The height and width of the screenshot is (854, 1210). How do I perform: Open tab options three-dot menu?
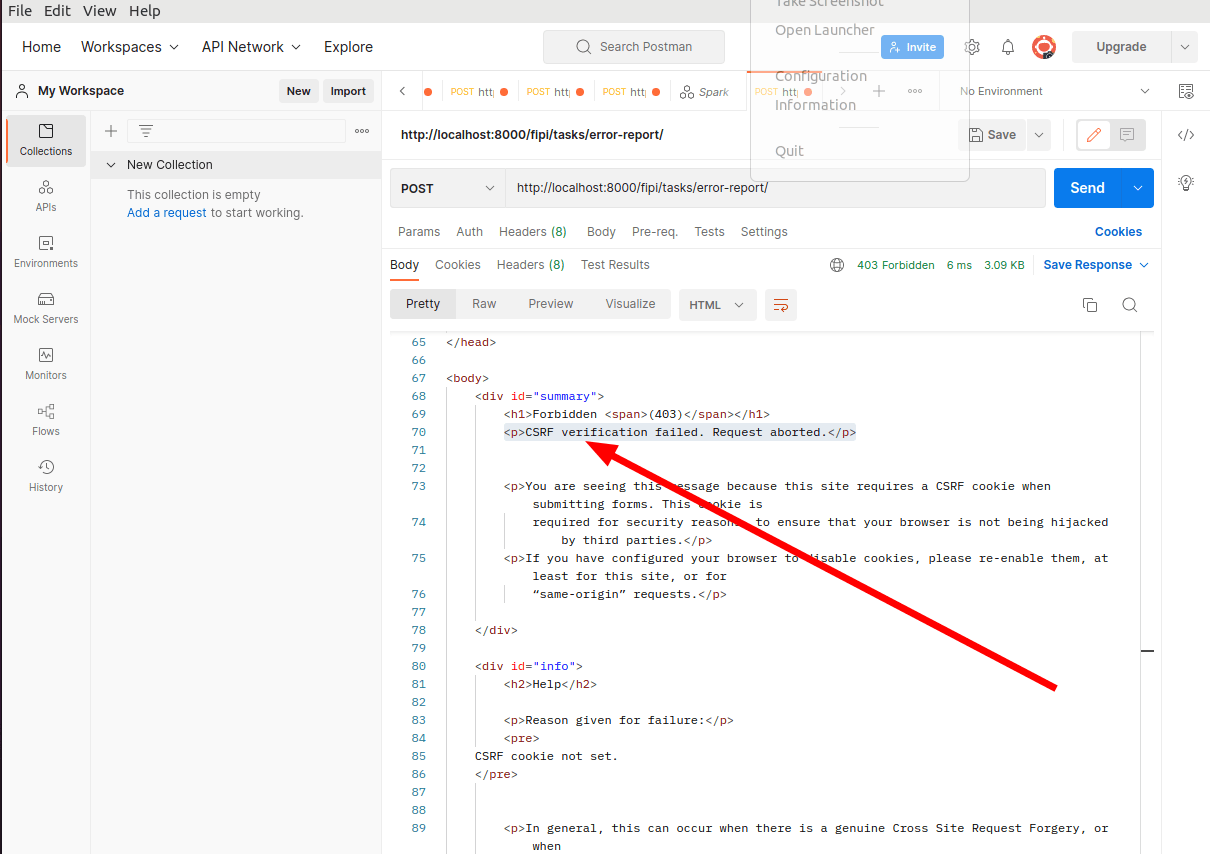coord(915,91)
